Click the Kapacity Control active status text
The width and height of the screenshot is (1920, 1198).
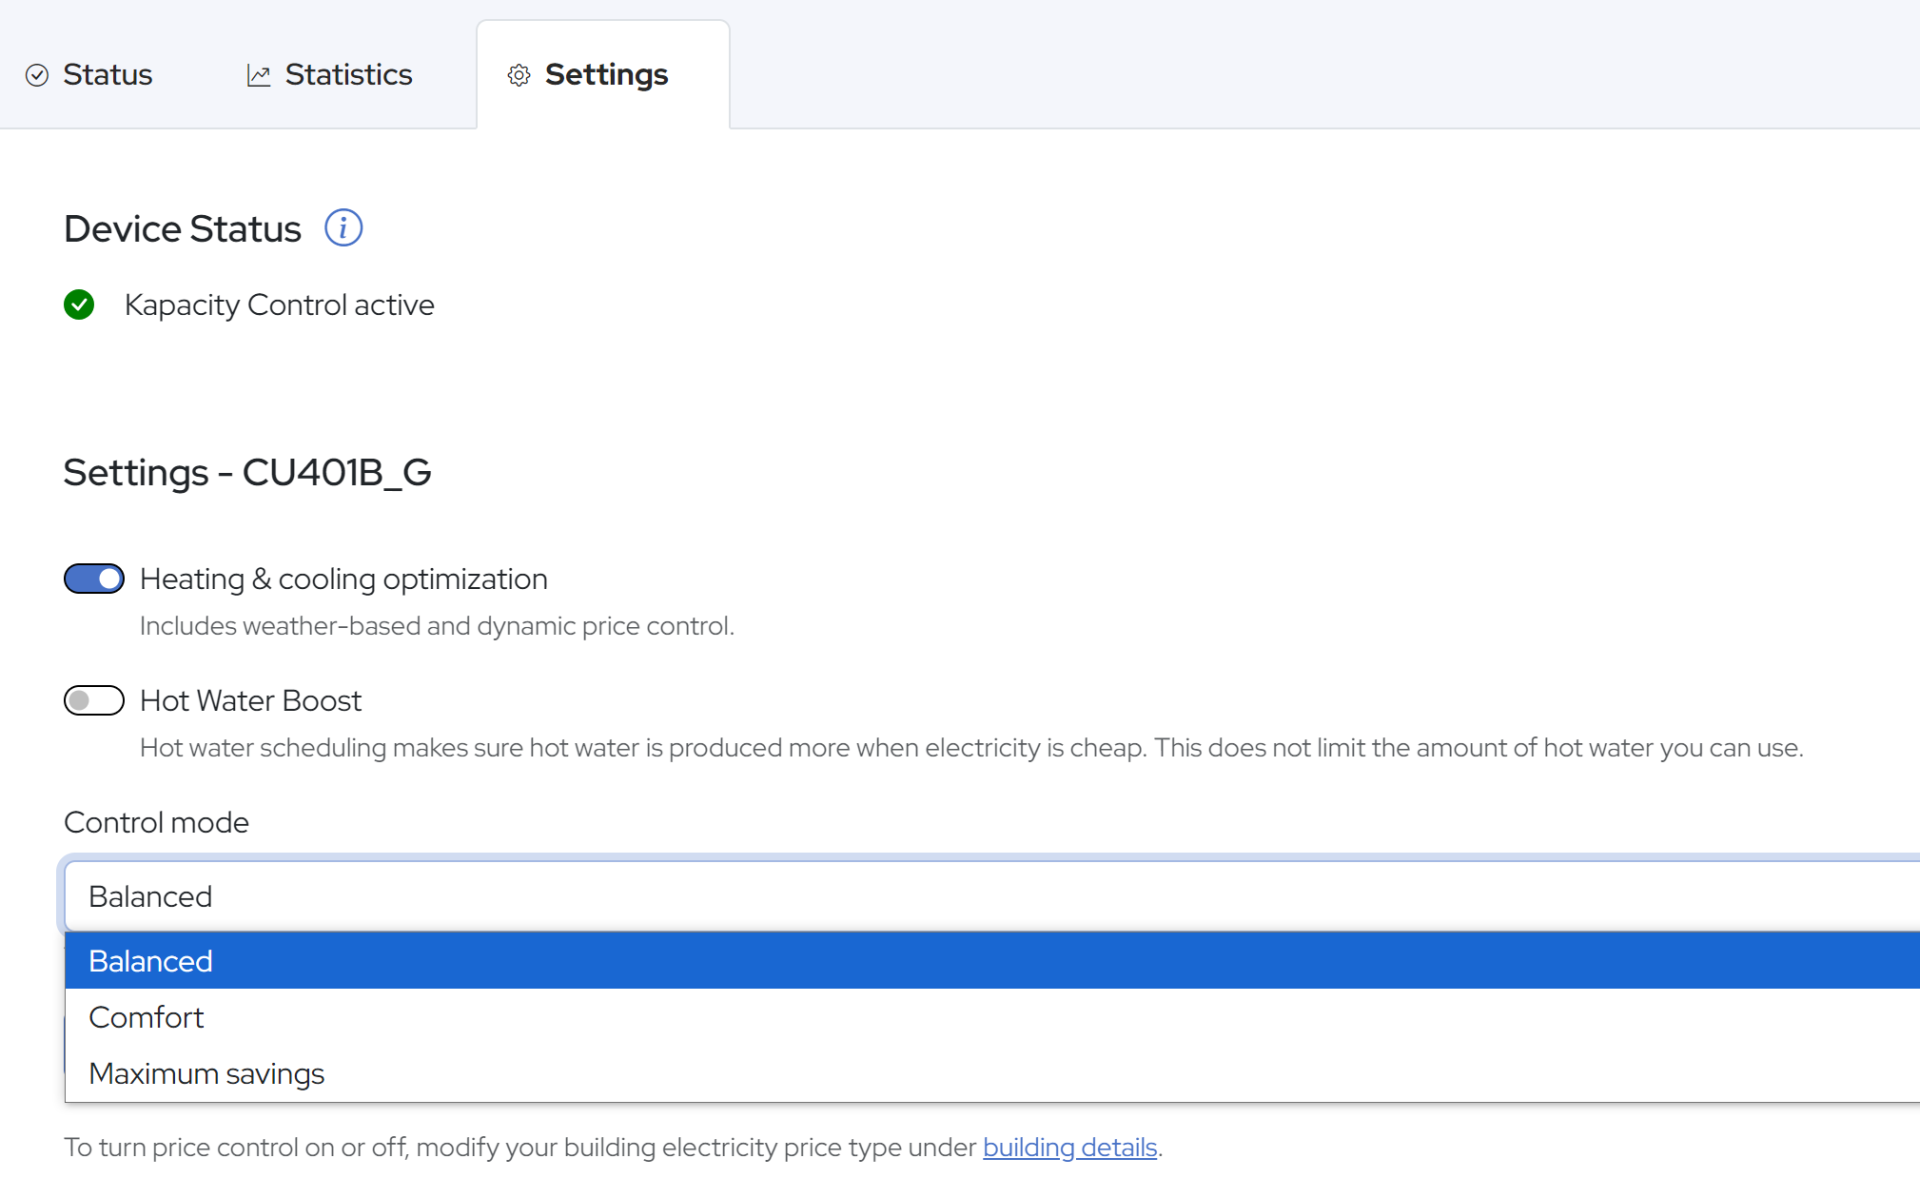[x=279, y=305]
